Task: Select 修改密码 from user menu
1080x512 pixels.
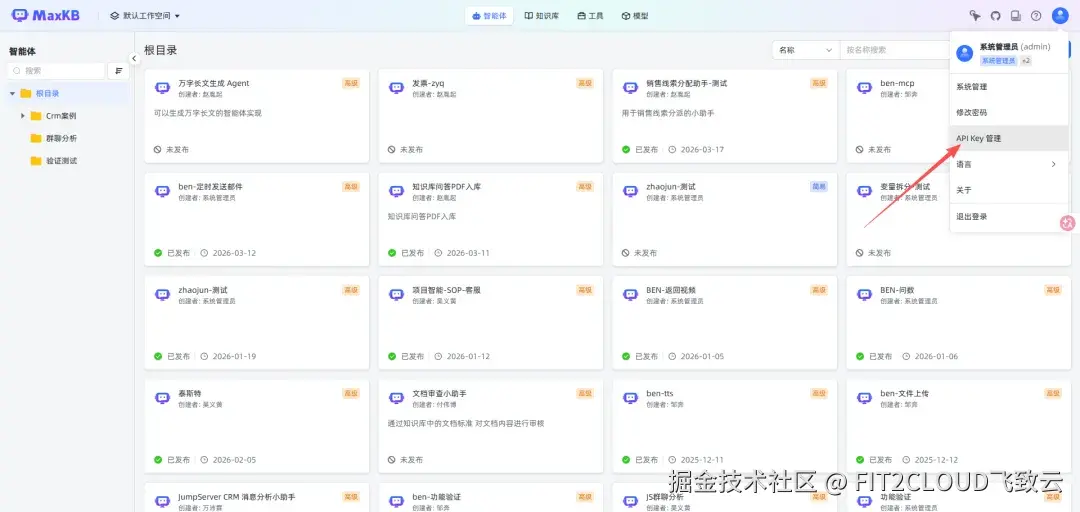Action: point(1008,112)
